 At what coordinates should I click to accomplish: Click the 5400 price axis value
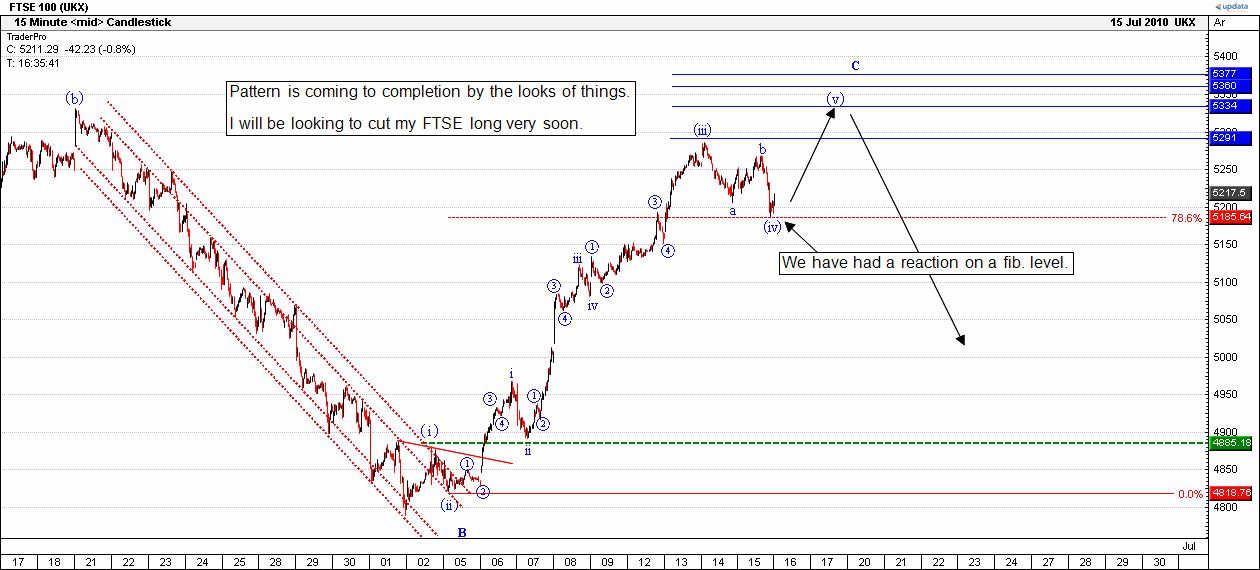[1226, 55]
